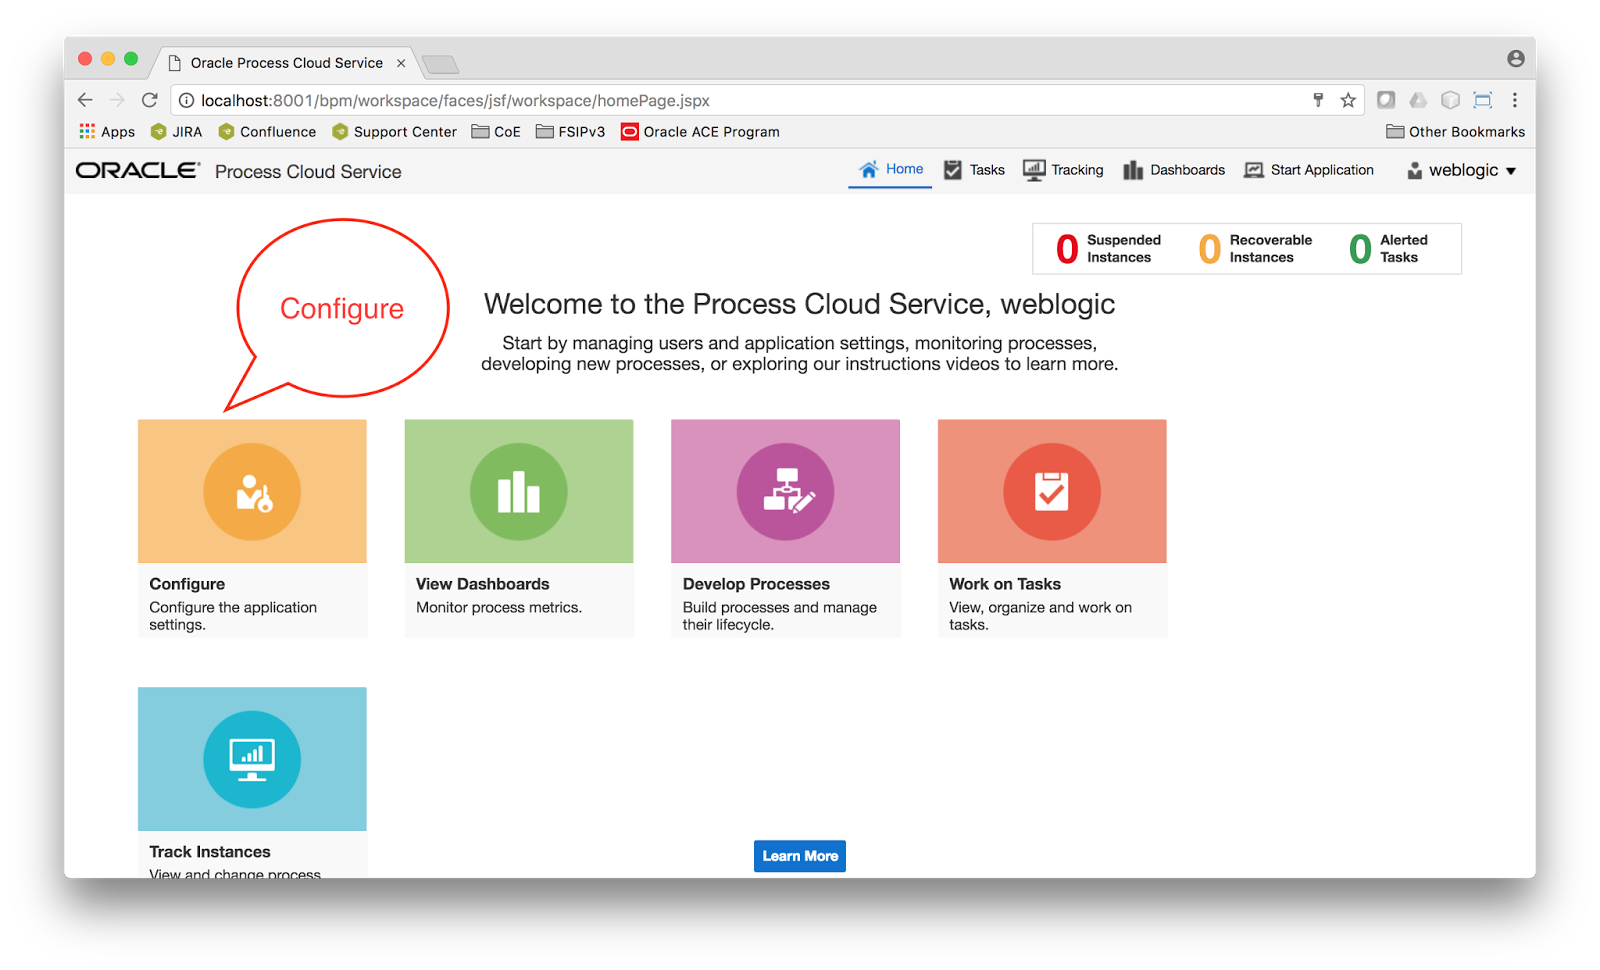
Task: Open the Chrome menu with three dots
Action: tap(1514, 100)
